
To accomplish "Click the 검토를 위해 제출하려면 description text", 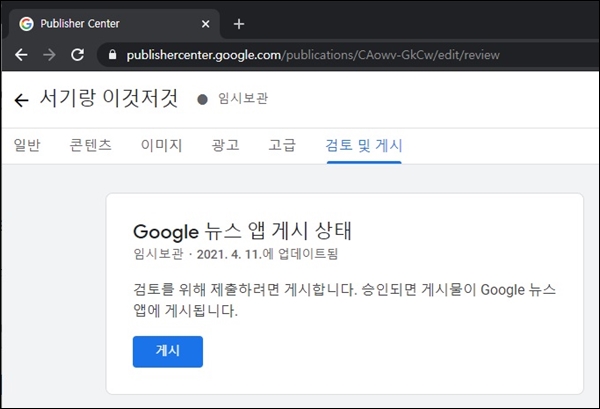I will [x=344, y=300].
